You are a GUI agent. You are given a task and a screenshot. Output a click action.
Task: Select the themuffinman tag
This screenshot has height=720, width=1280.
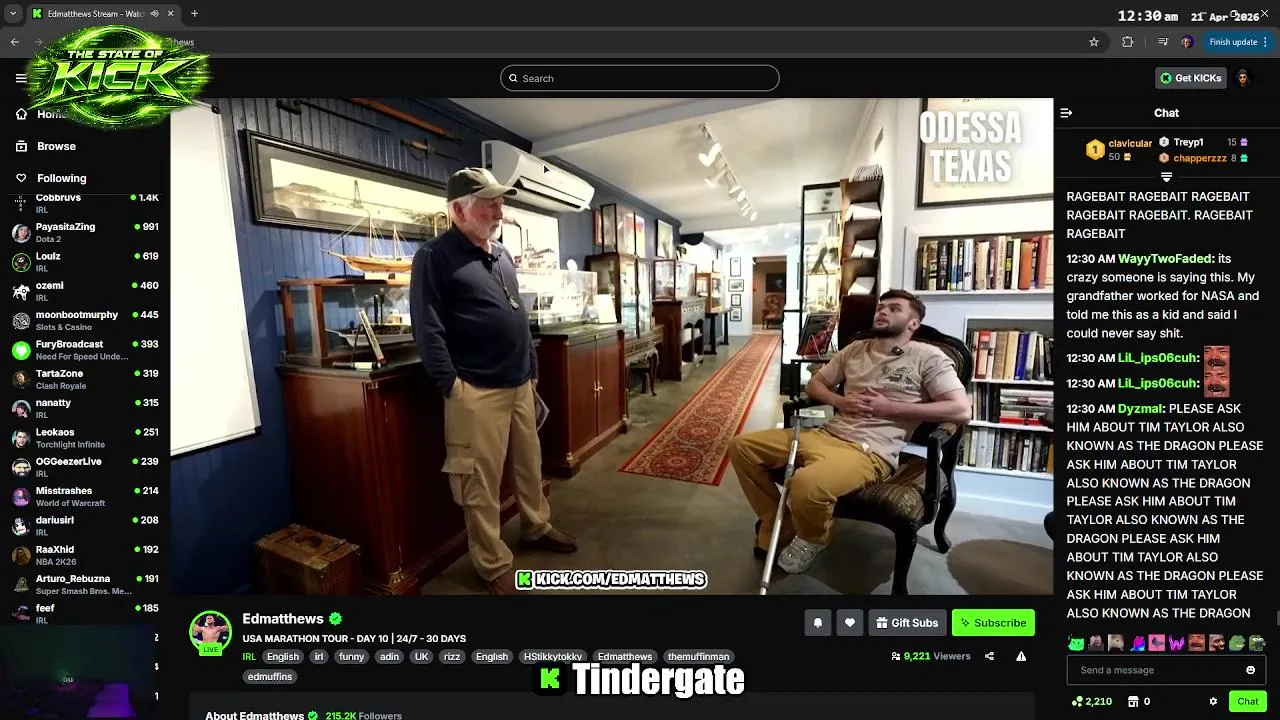(x=699, y=657)
